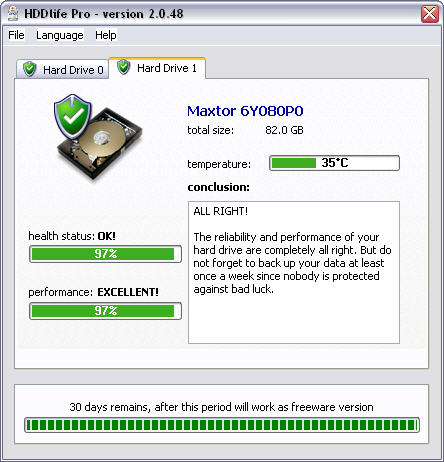This screenshot has height=462, width=444.
Task: Click the temperature bar showing 35°C
Action: click(x=334, y=163)
